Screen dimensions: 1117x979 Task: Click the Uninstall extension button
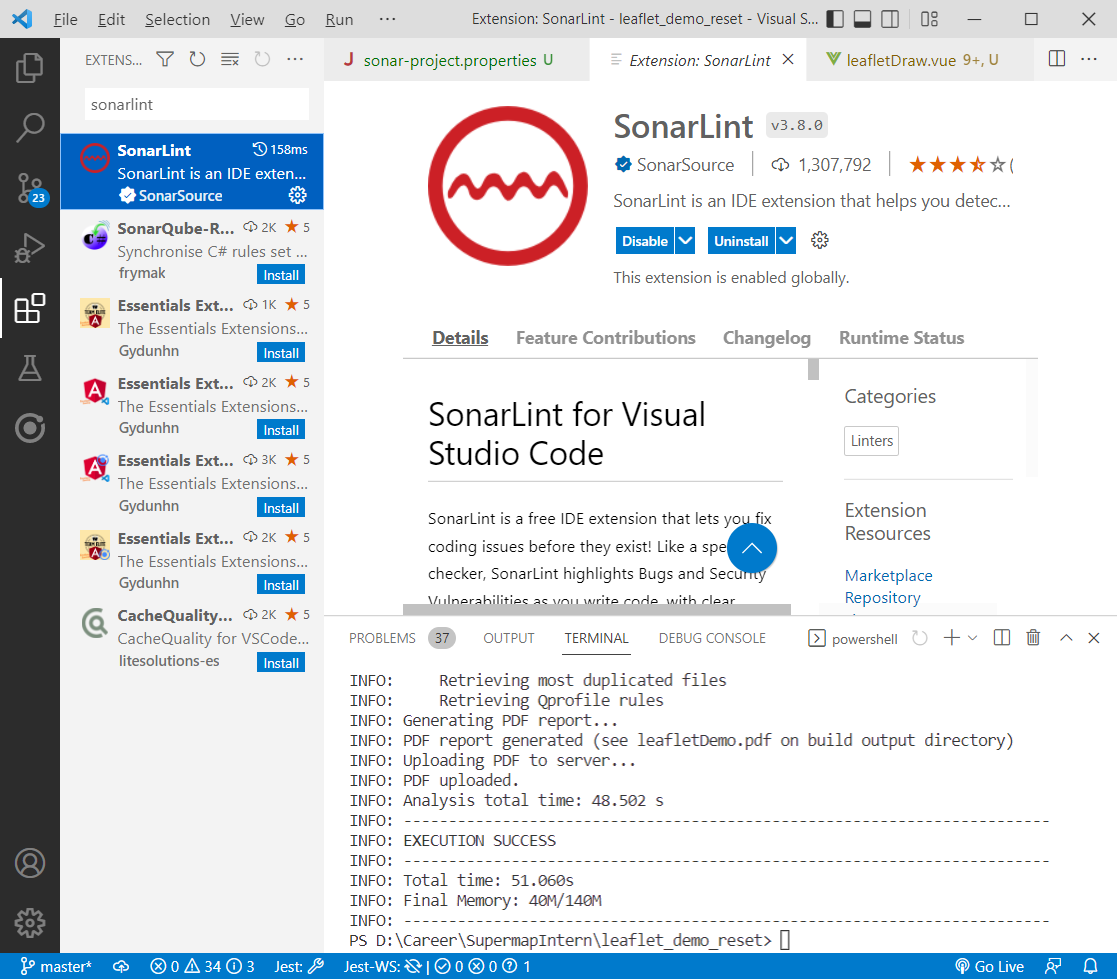click(741, 241)
